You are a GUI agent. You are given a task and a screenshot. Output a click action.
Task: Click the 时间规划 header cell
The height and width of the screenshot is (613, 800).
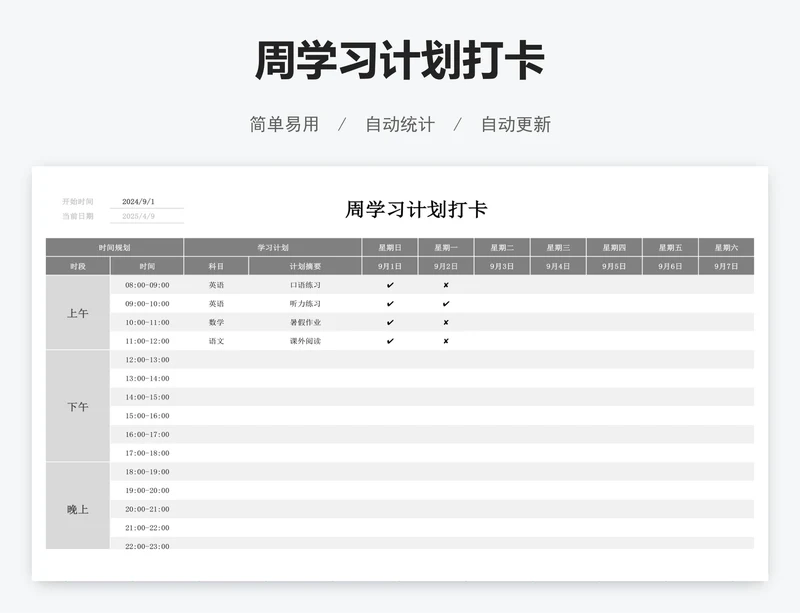[114, 248]
